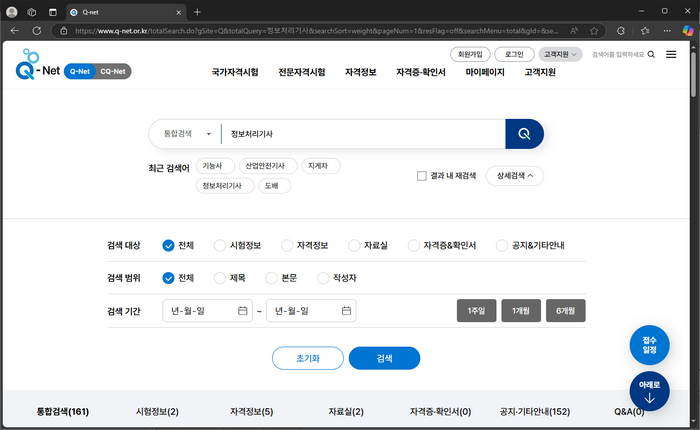Image resolution: width=700 pixels, height=430 pixels.
Task: Open the 자격정보 menu
Action: click(x=361, y=72)
